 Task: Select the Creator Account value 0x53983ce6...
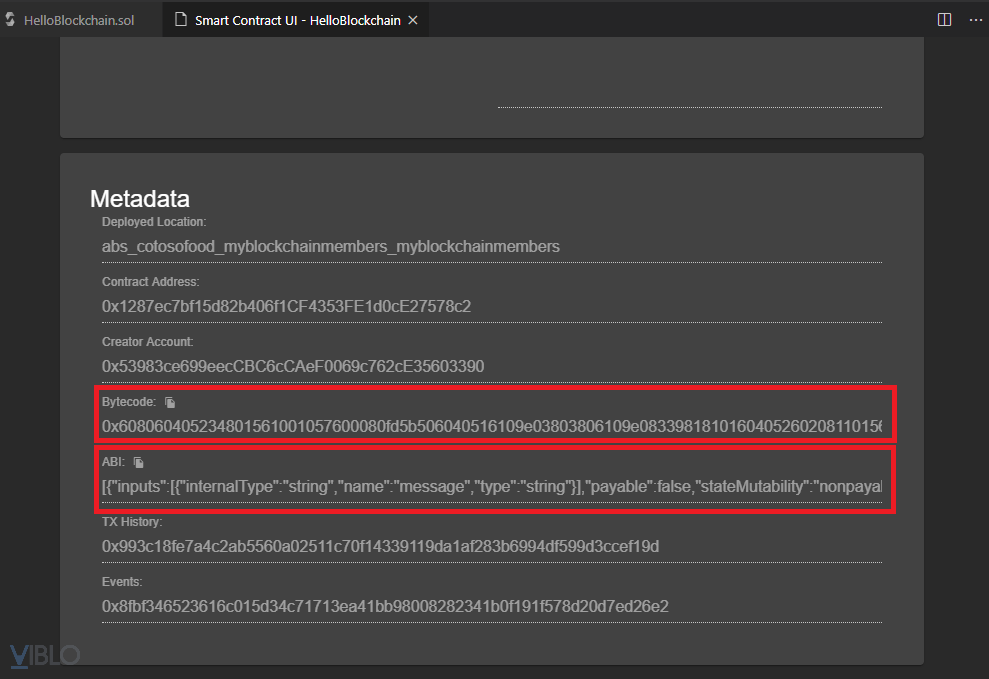click(293, 366)
